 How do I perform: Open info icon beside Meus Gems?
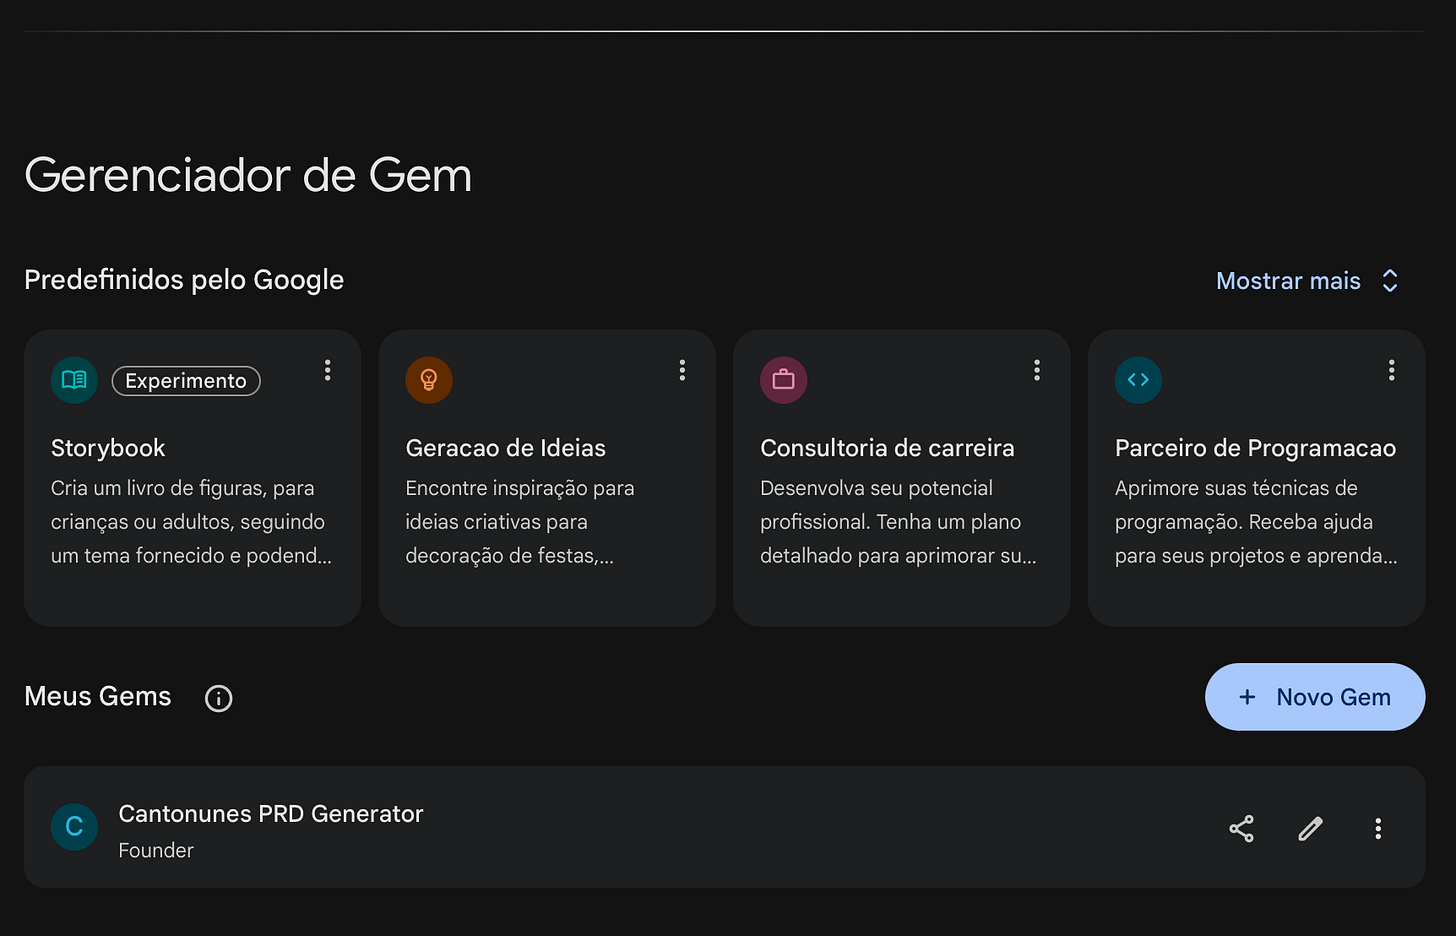(218, 698)
